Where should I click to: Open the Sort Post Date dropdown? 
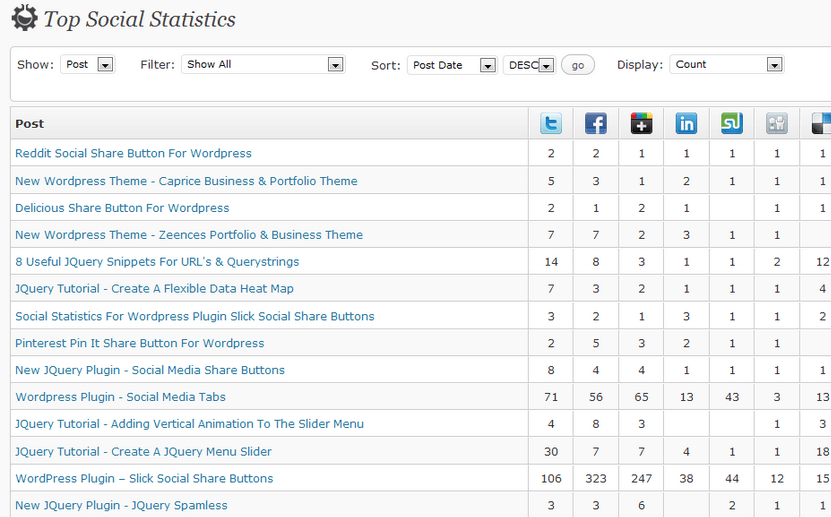tap(452, 65)
